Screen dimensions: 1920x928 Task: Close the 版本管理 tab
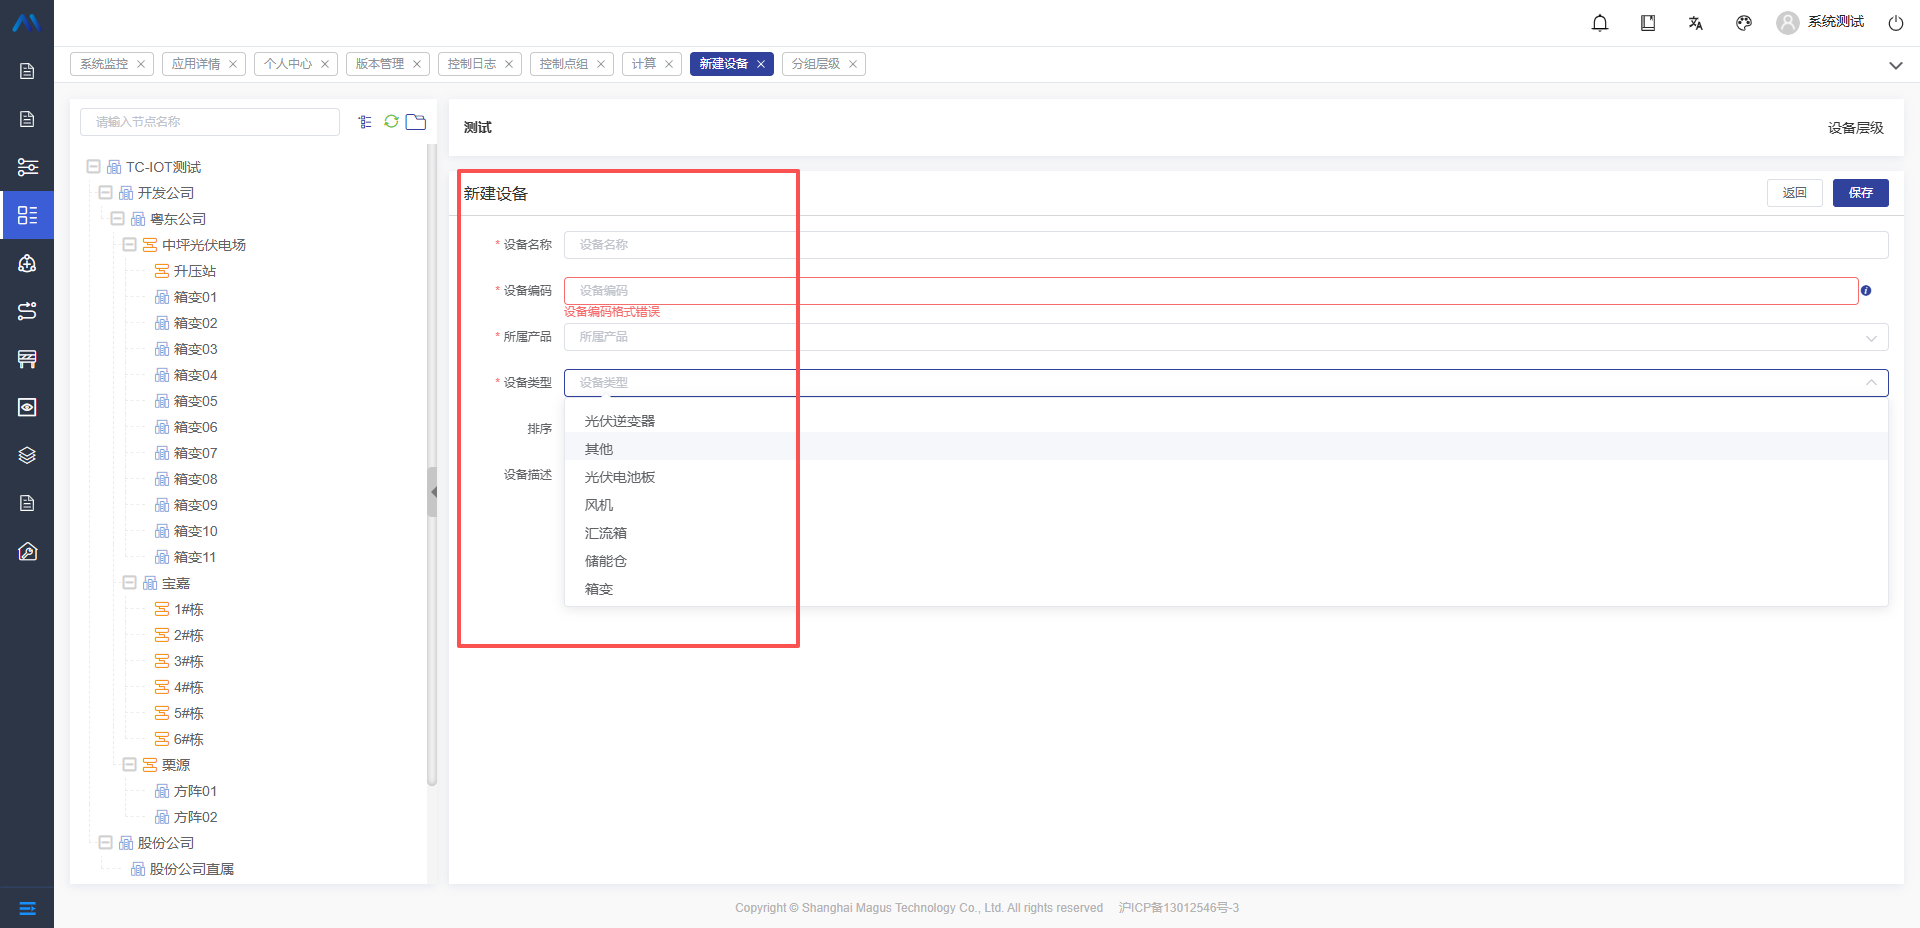click(x=417, y=64)
